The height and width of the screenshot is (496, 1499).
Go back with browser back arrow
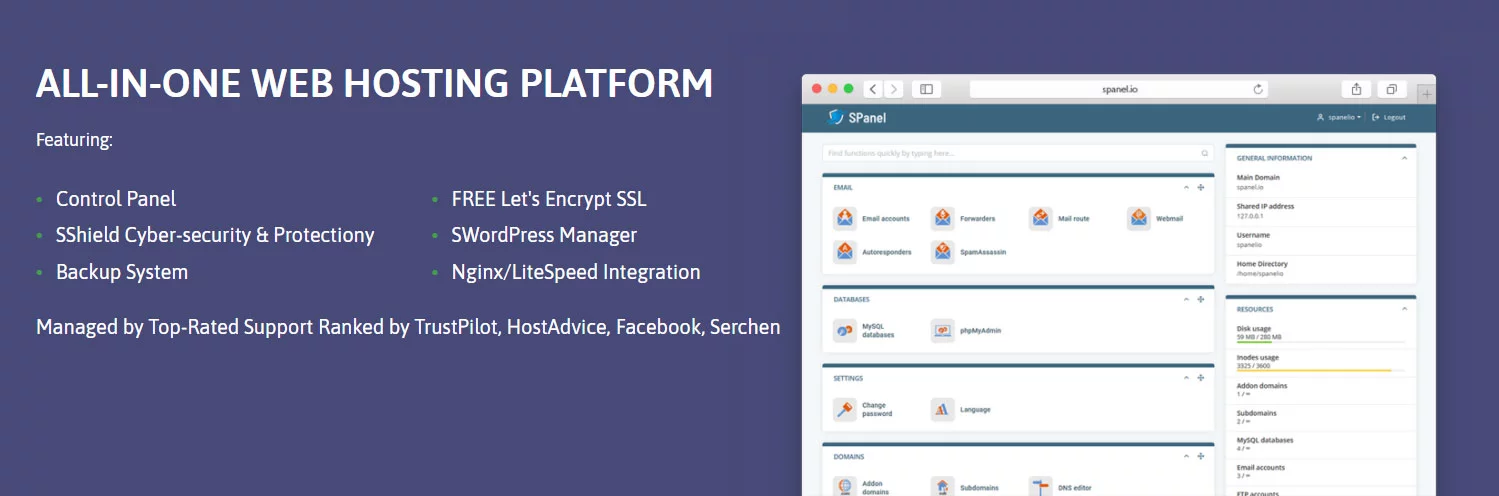(873, 89)
